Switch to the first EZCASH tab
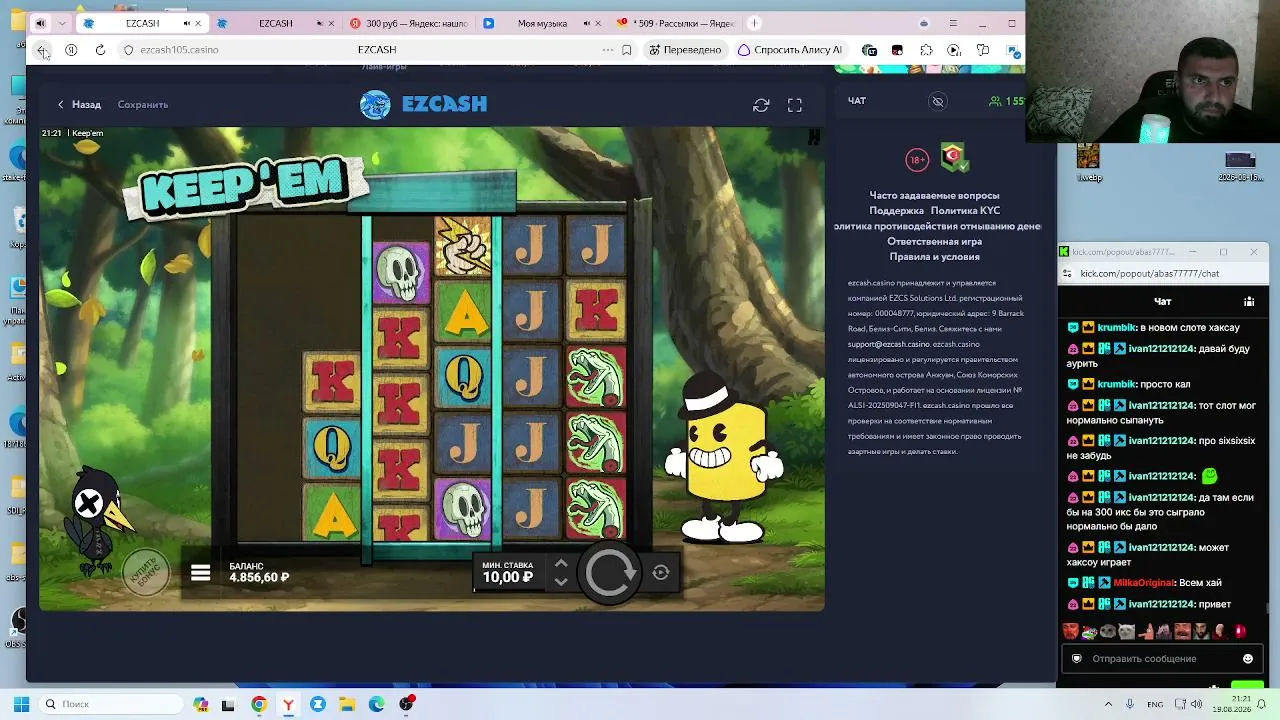1280x720 pixels. point(142,23)
